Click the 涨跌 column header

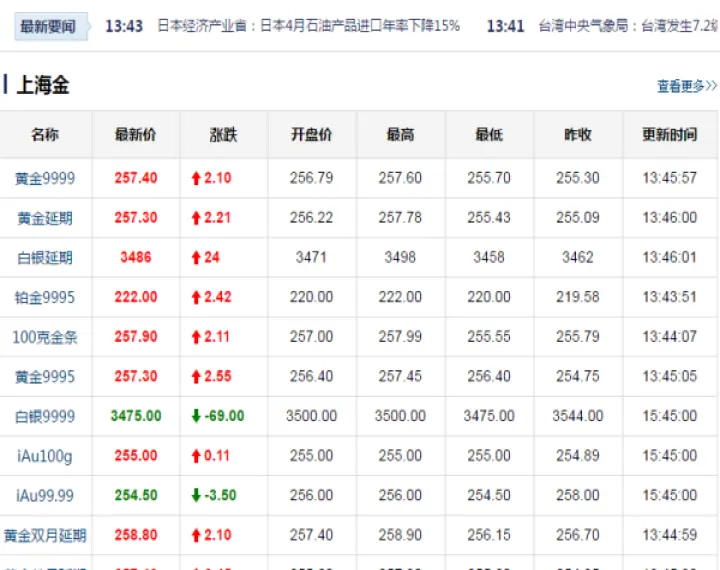pyautogui.click(x=224, y=135)
